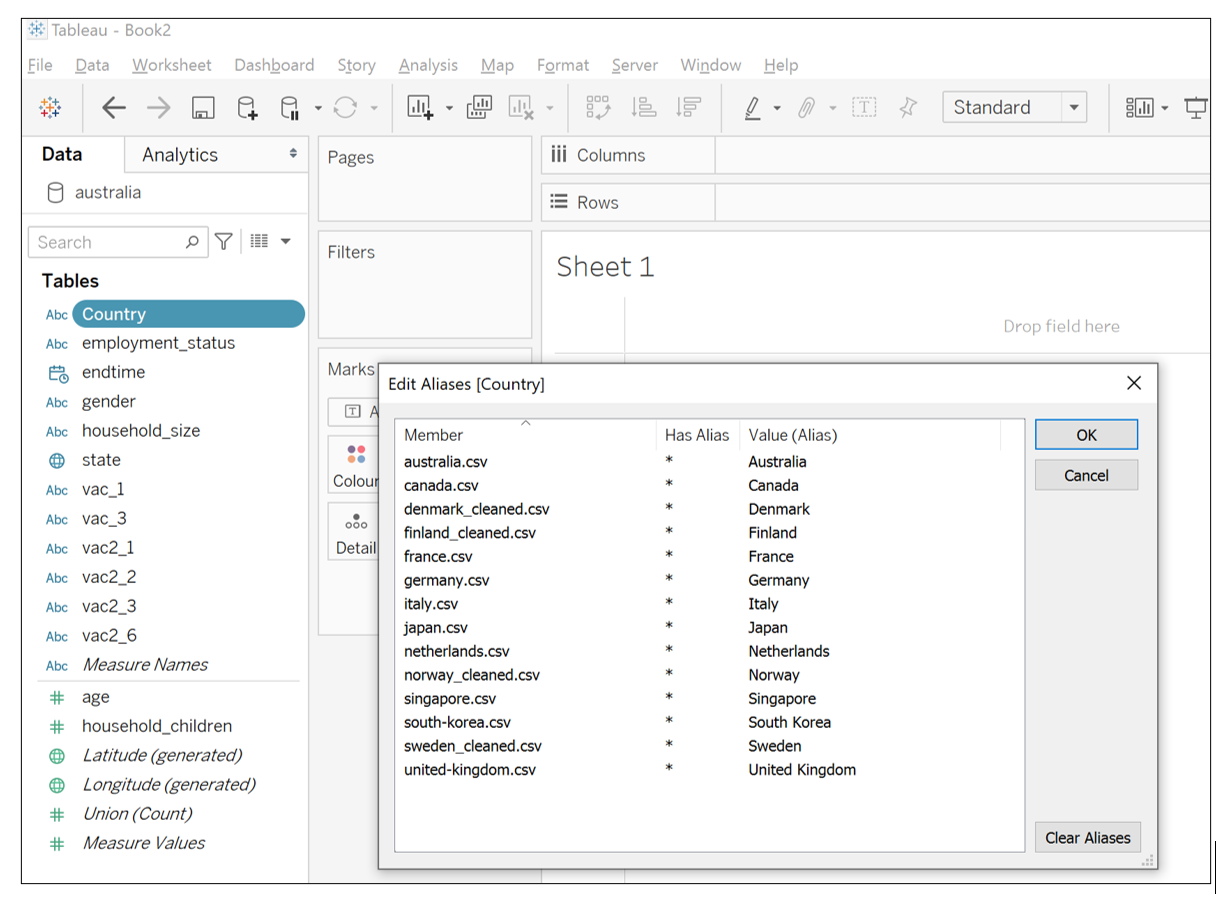Open the Analysis menu
Screen dimensions: 1216x898
(427, 65)
